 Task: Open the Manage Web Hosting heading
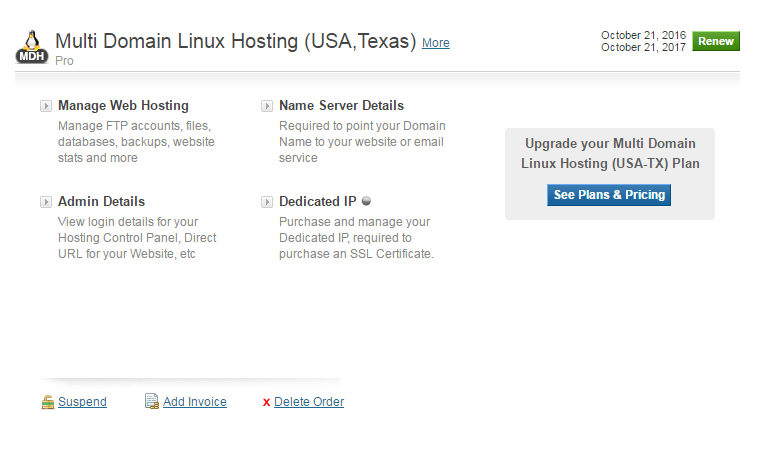(x=123, y=105)
